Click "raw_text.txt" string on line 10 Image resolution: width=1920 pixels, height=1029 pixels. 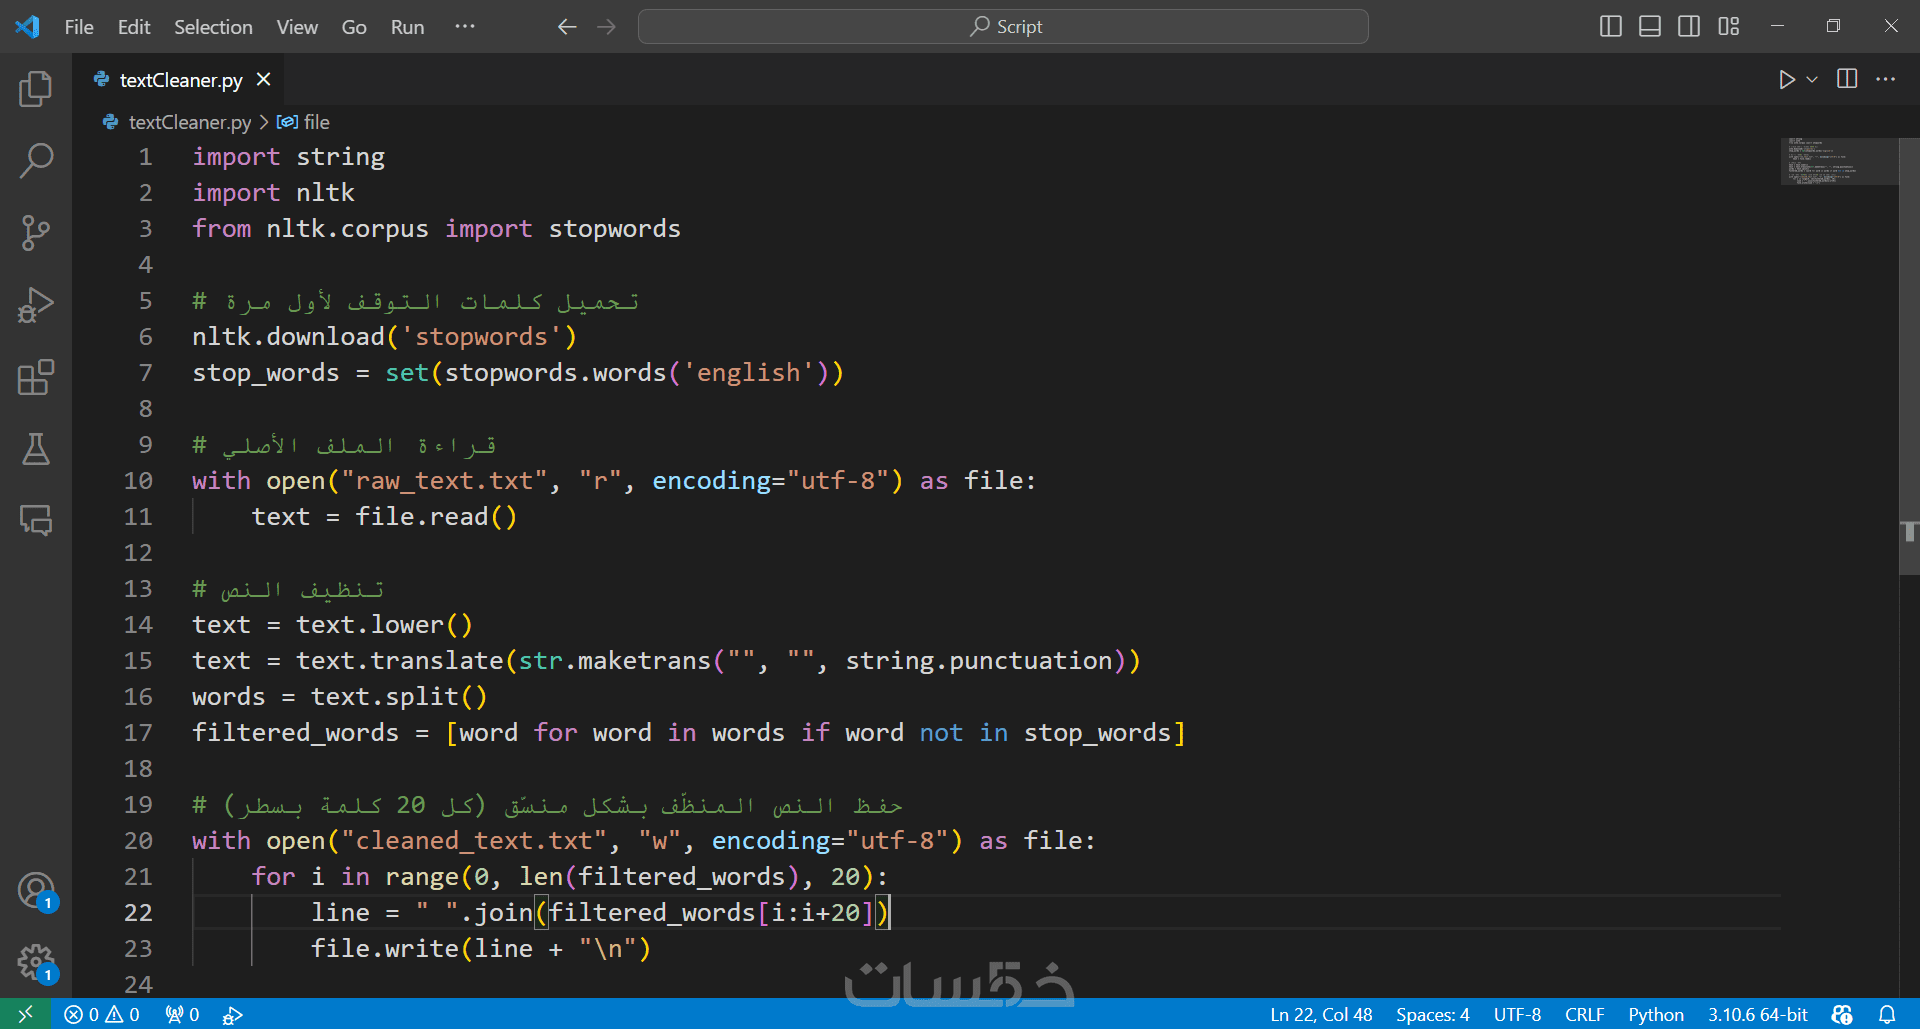444,481
